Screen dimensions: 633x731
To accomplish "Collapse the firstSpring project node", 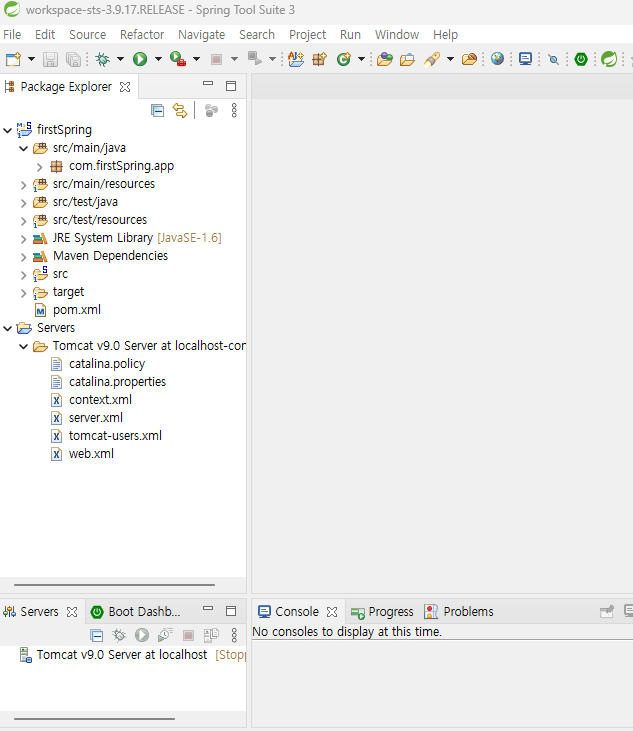I will pyautogui.click(x=7, y=130).
